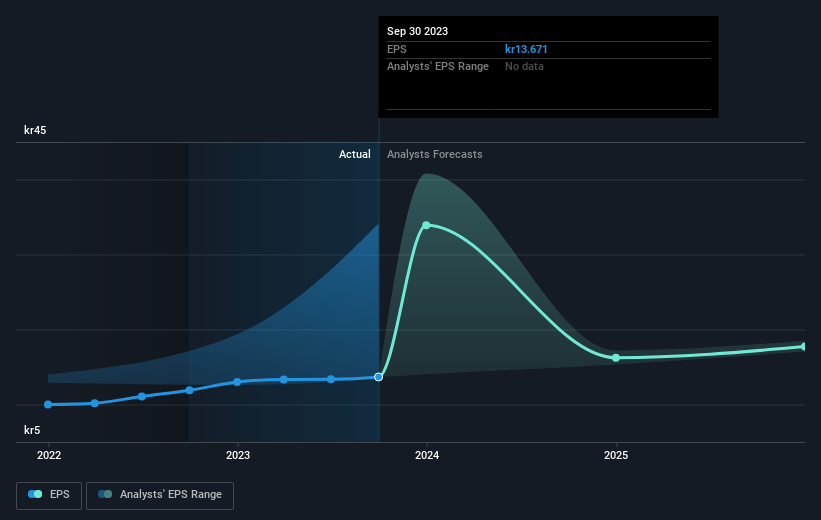Viewport: 821px width, 520px height.
Task: Click the 2025 x-axis label
Action: [x=616, y=455]
